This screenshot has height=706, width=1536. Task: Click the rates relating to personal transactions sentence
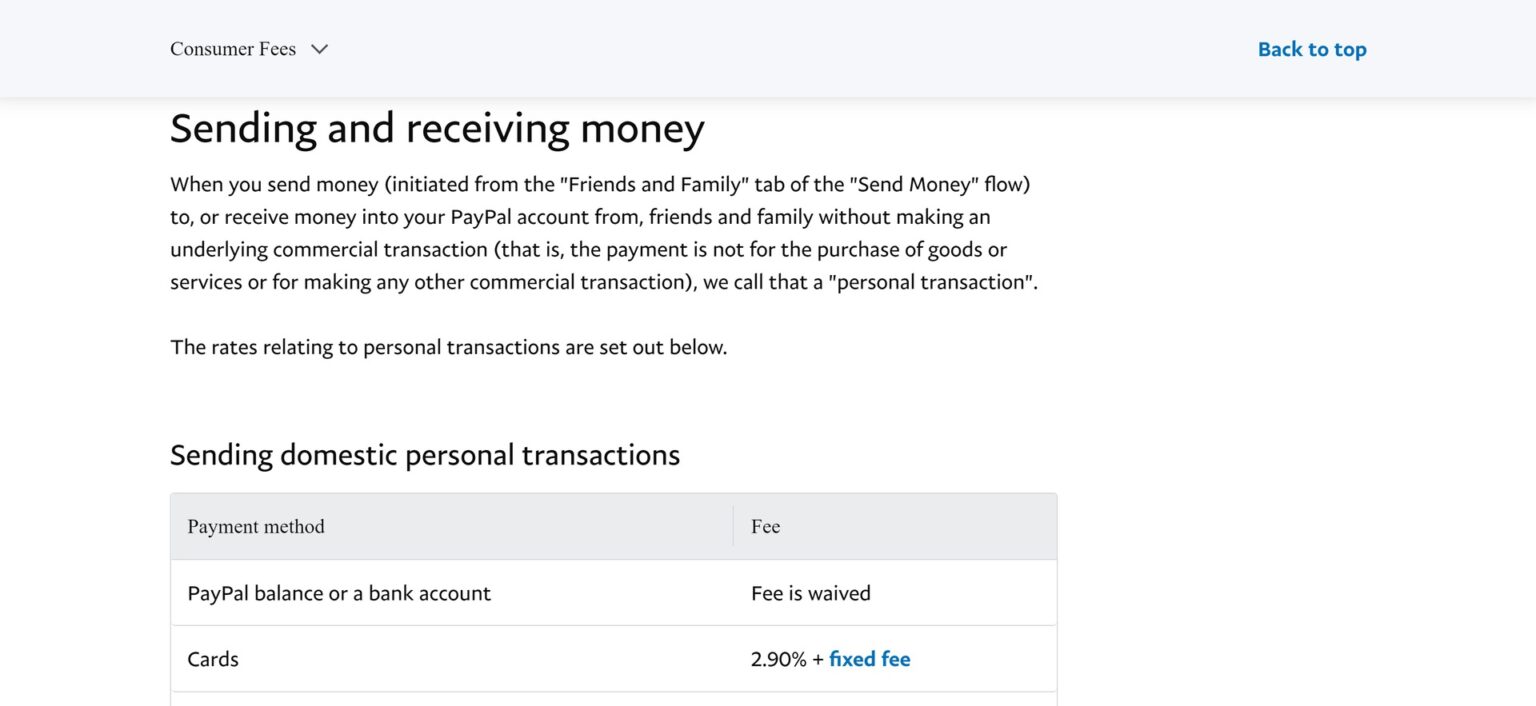(448, 347)
